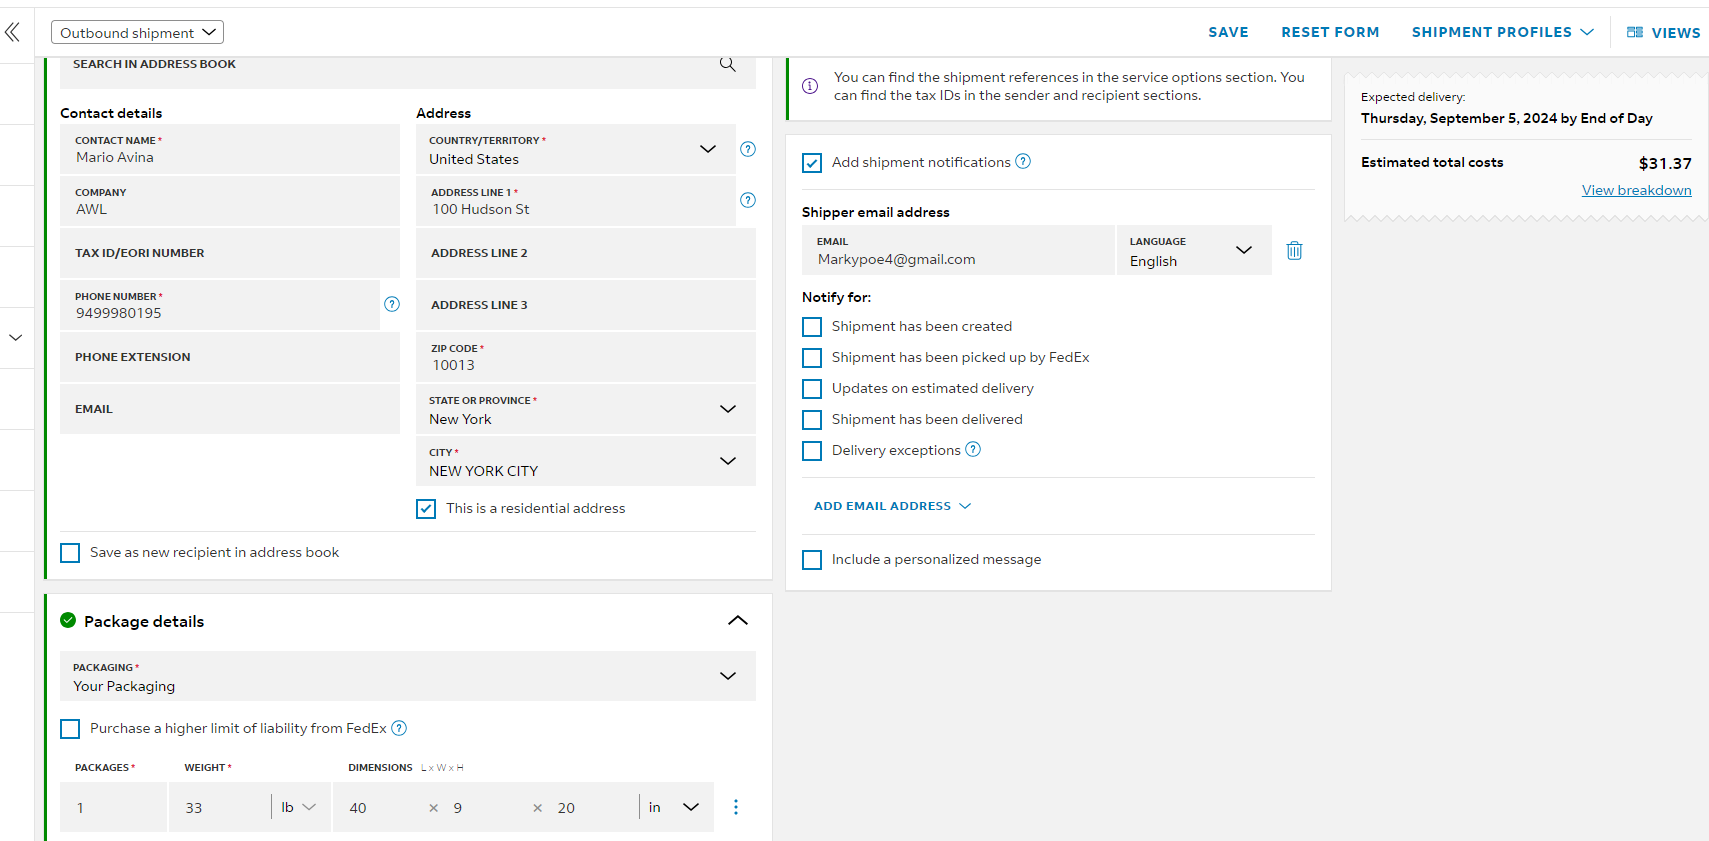Expand Add Email Address options

point(892,506)
